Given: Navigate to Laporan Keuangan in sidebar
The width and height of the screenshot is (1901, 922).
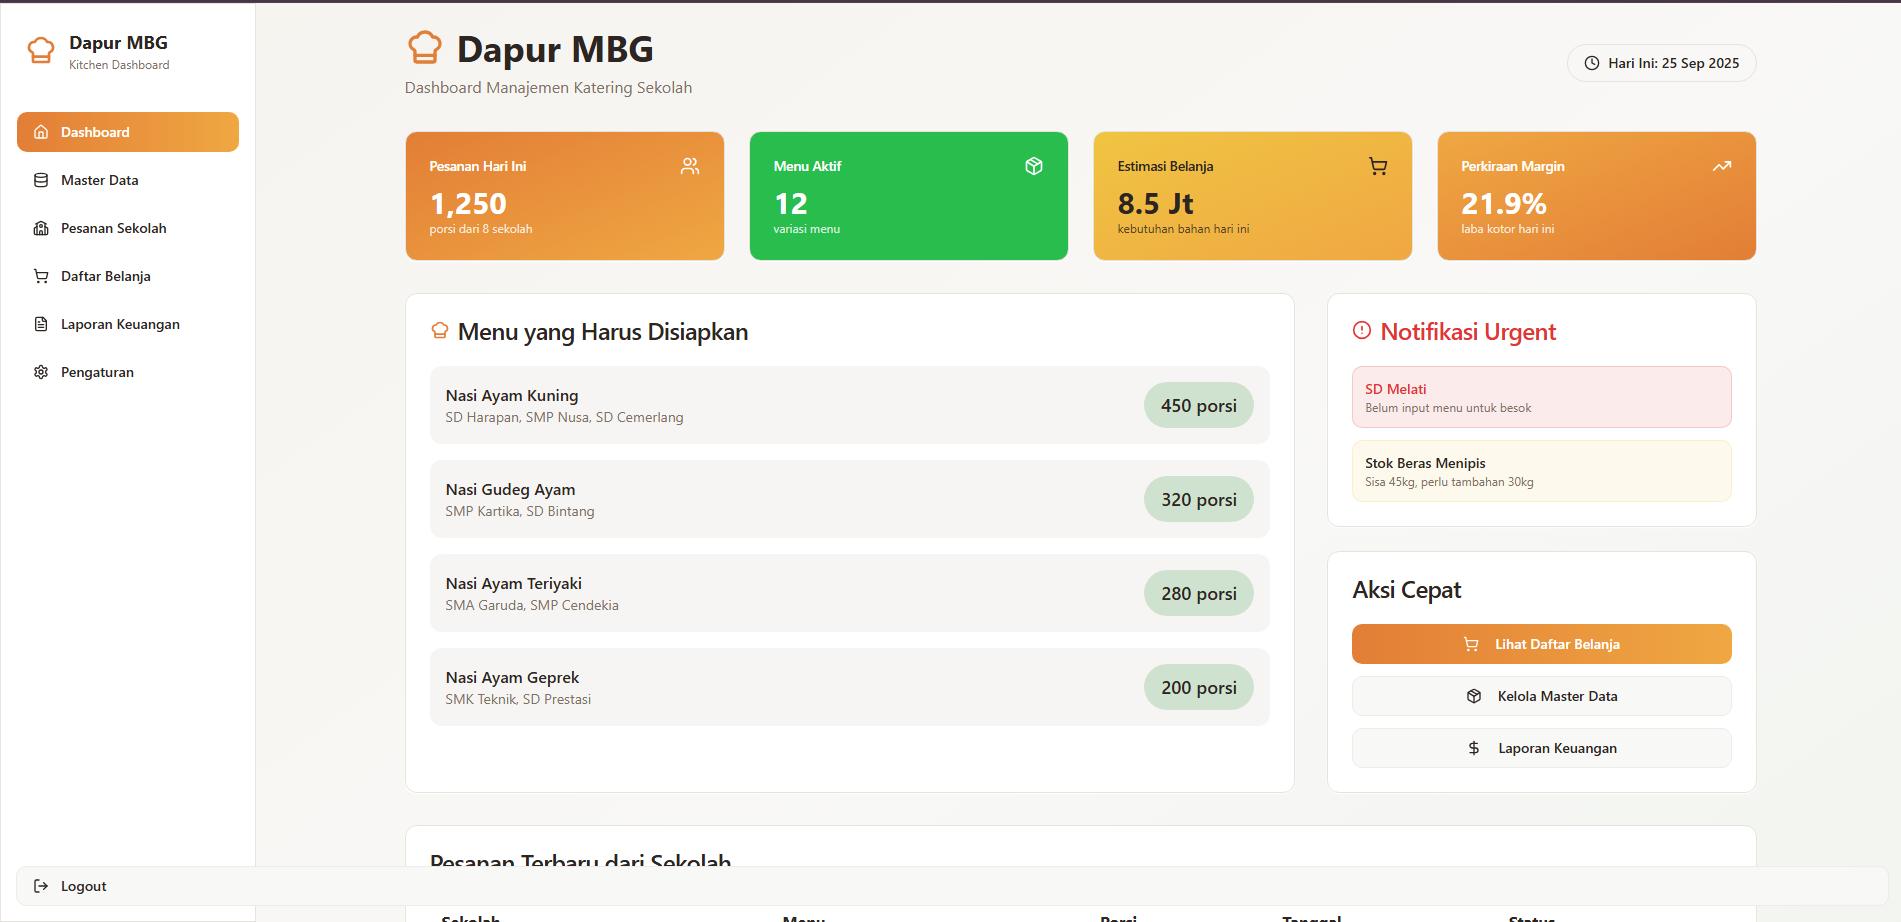Looking at the screenshot, I should [x=120, y=324].
